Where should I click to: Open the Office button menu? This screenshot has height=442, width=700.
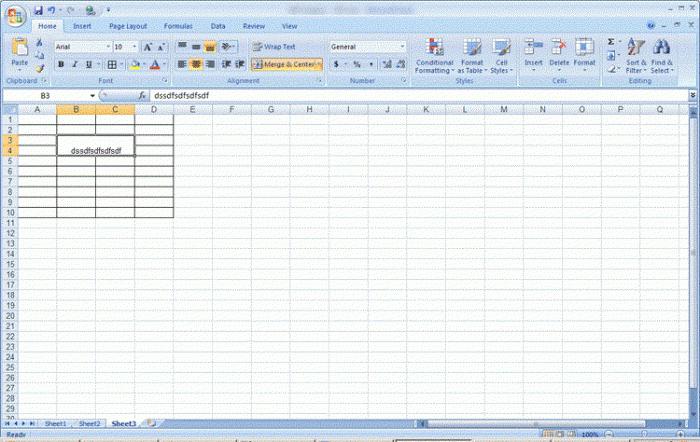pos(15,15)
